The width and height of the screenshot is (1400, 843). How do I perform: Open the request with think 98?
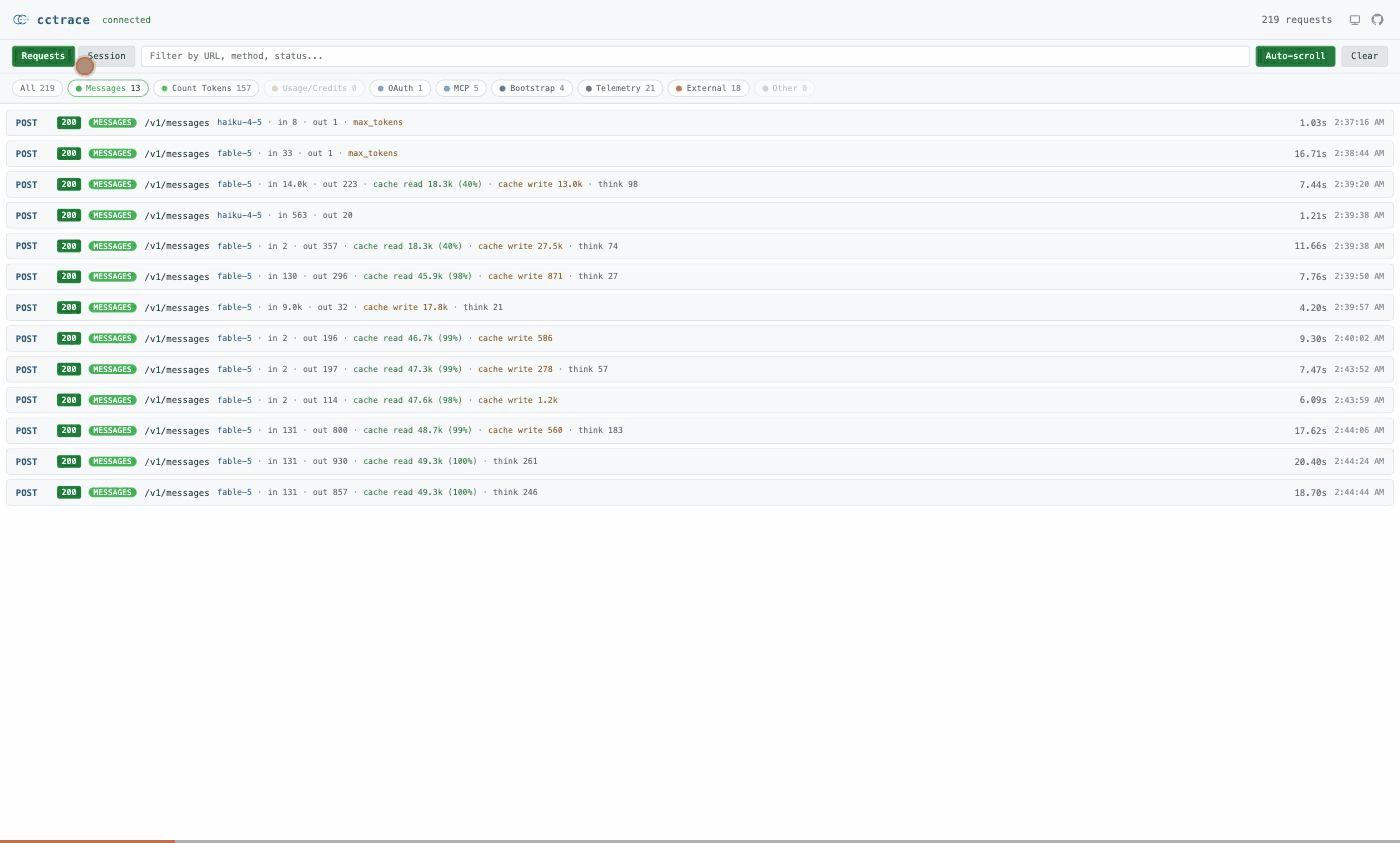pos(700,184)
